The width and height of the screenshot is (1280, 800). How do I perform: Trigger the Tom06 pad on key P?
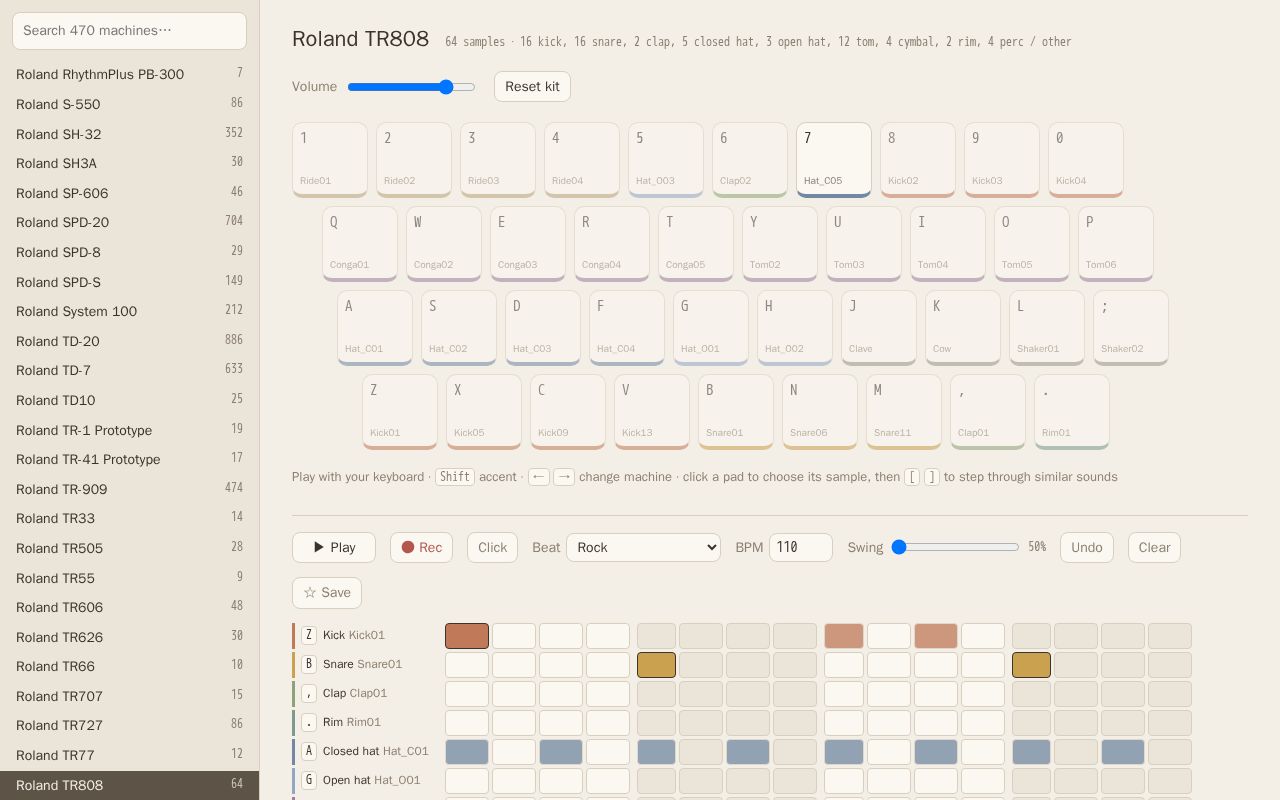(1116, 244)
